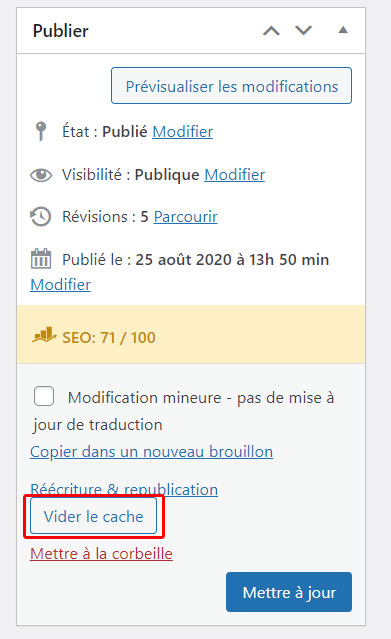391x639 pixels.
Task: Move Publier panel up with chevron
Action: (271, 31)
